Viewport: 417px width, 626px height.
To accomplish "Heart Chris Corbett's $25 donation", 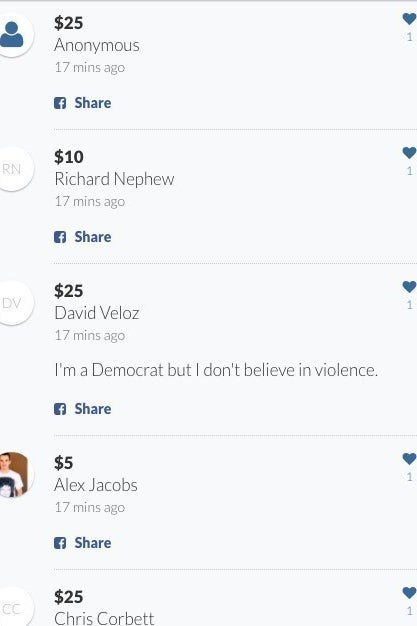I will click(409, 592).
